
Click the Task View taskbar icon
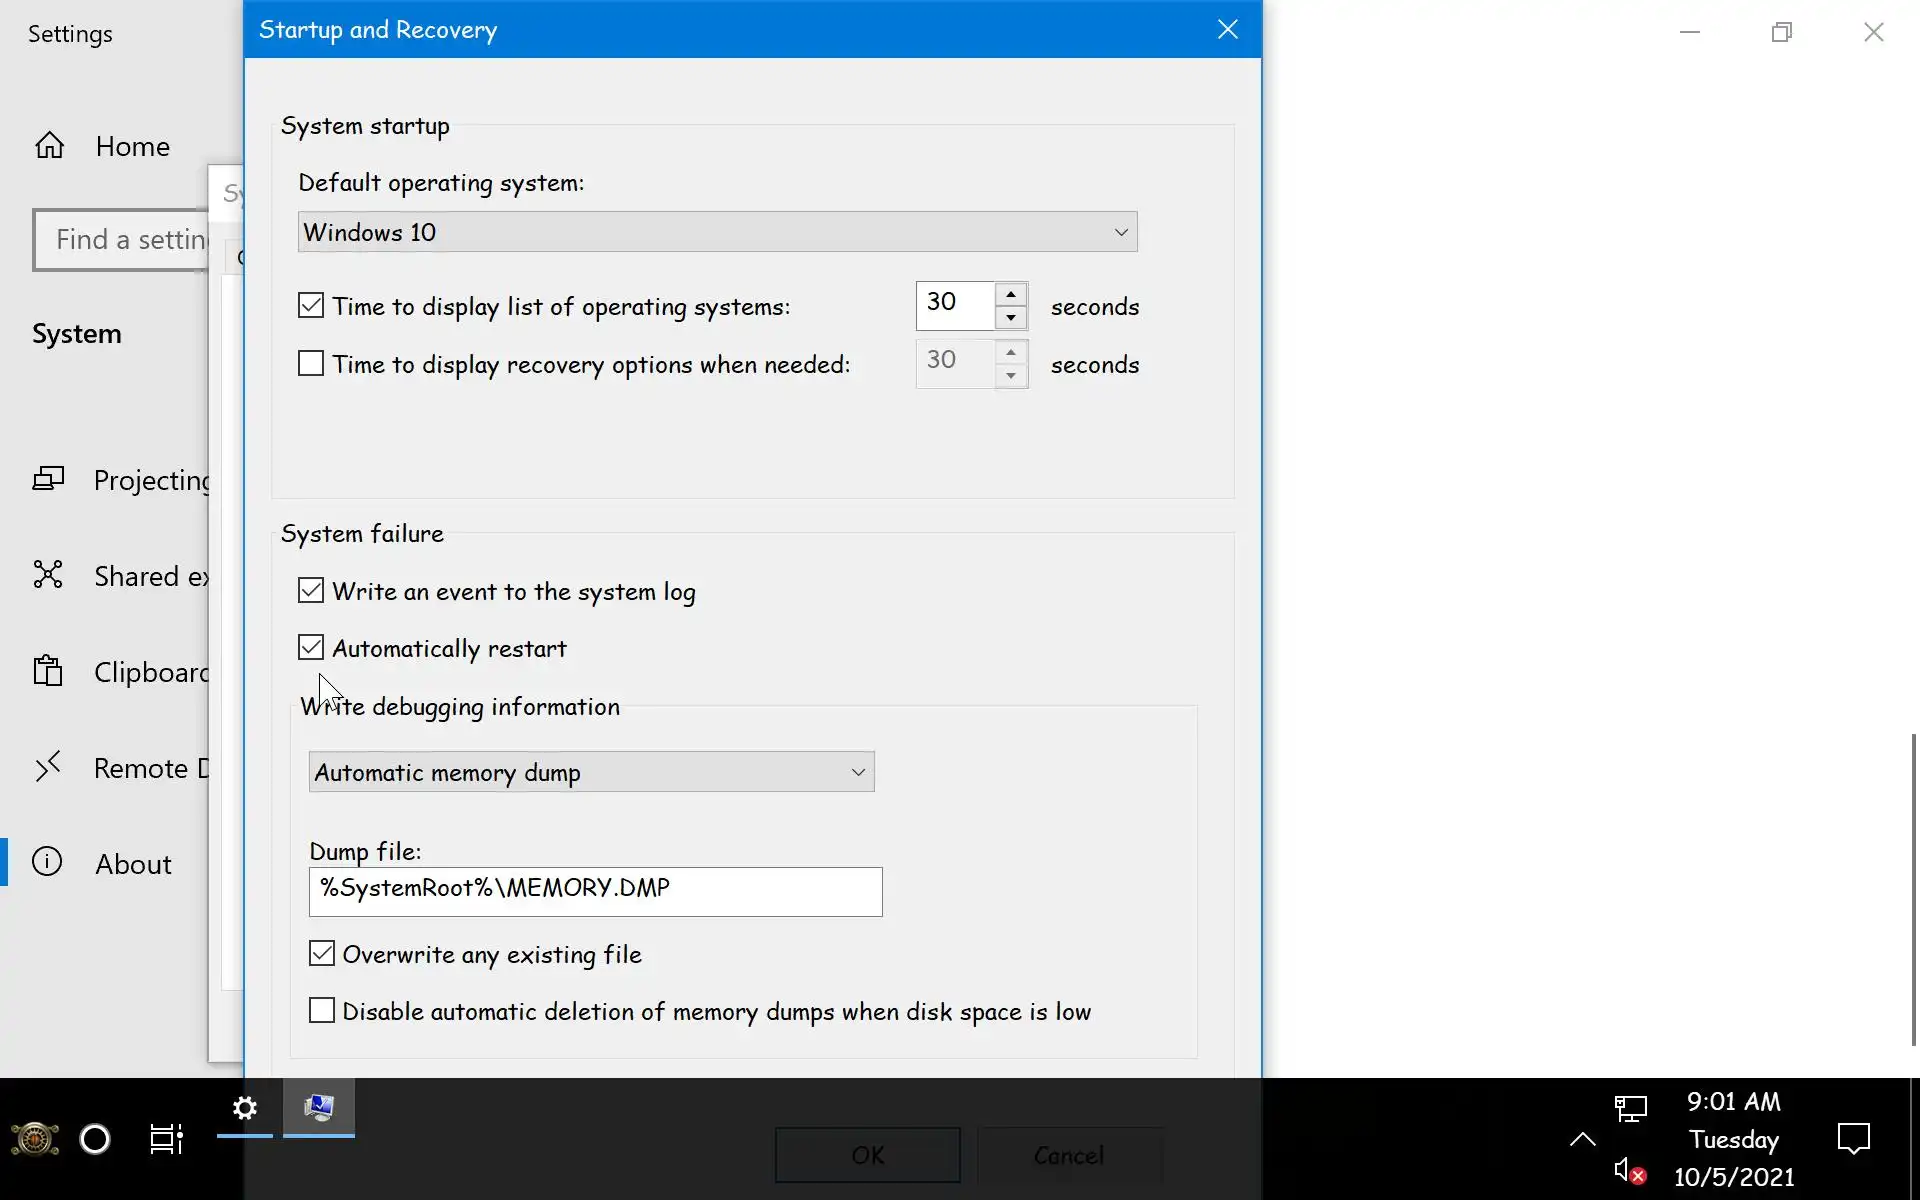pyautogui.click(x=166, y=1139)
